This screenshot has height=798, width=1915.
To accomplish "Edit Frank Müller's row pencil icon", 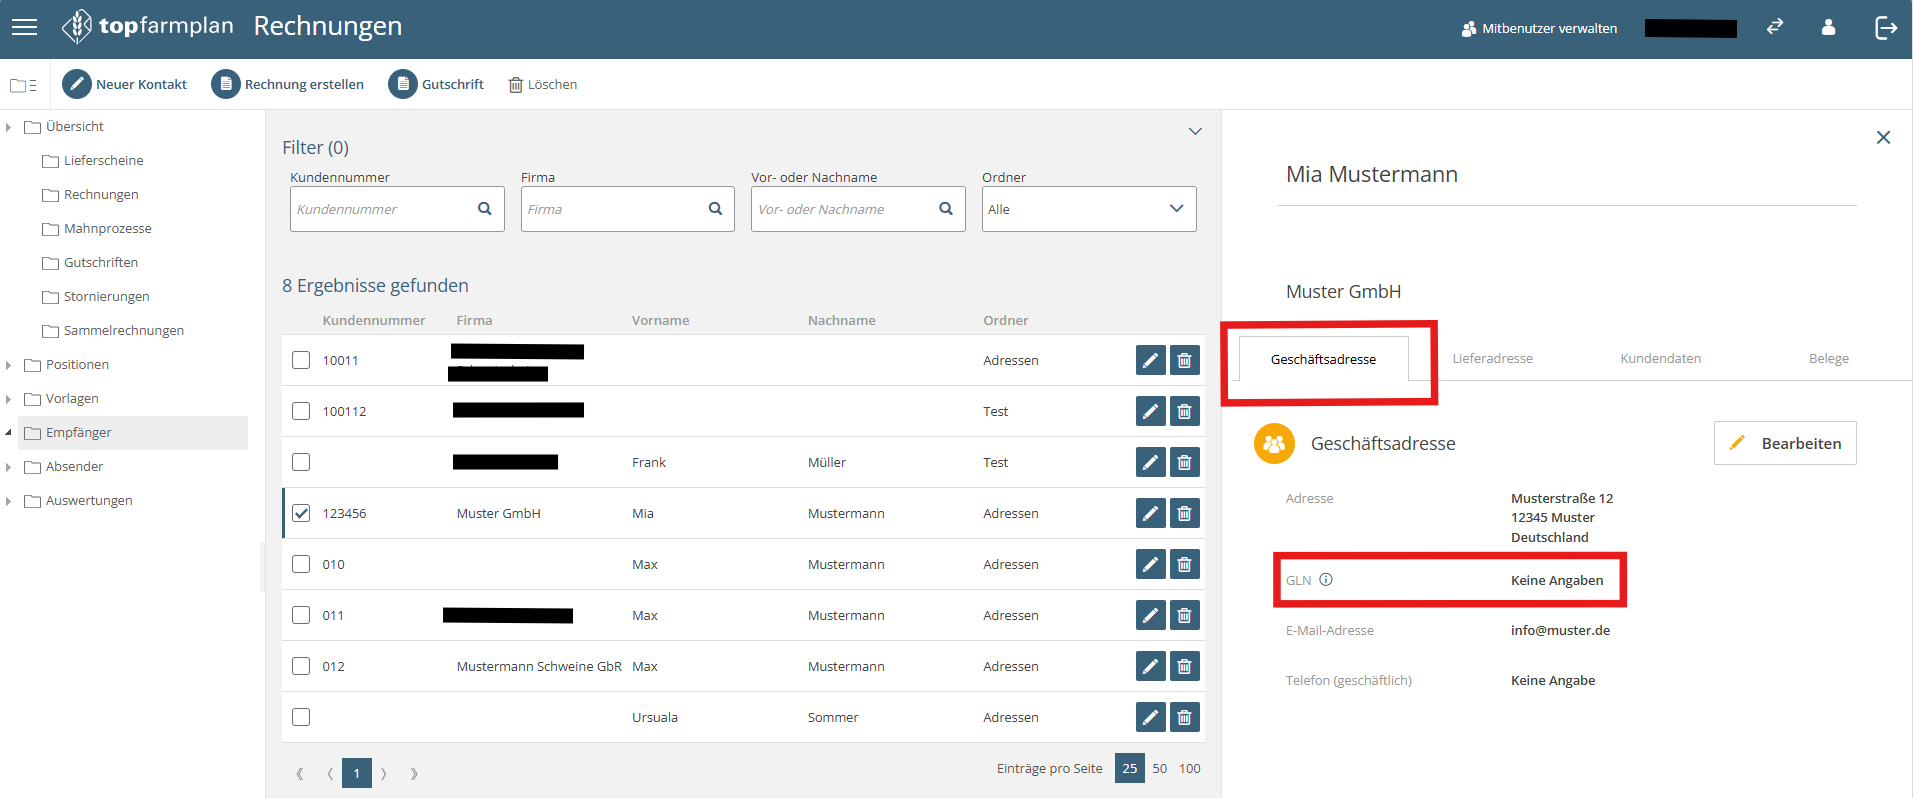I will 1151,462.
